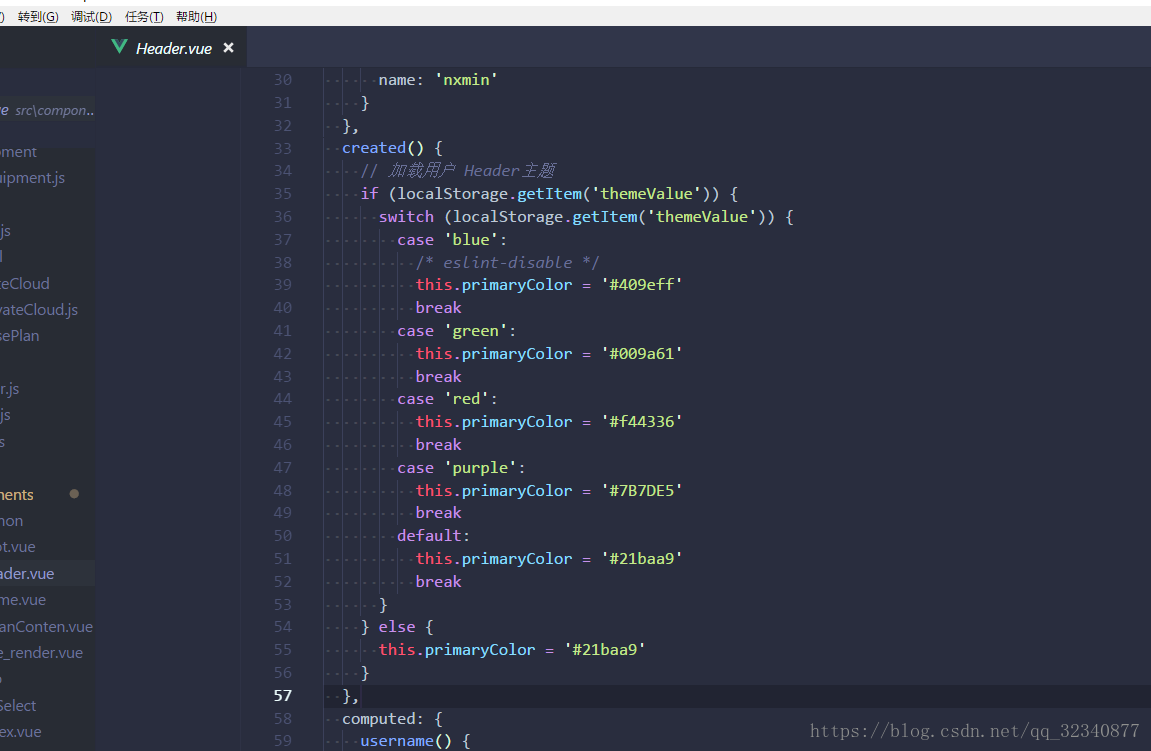
Task: Click the '#009a61' color string
Action: 642,354
